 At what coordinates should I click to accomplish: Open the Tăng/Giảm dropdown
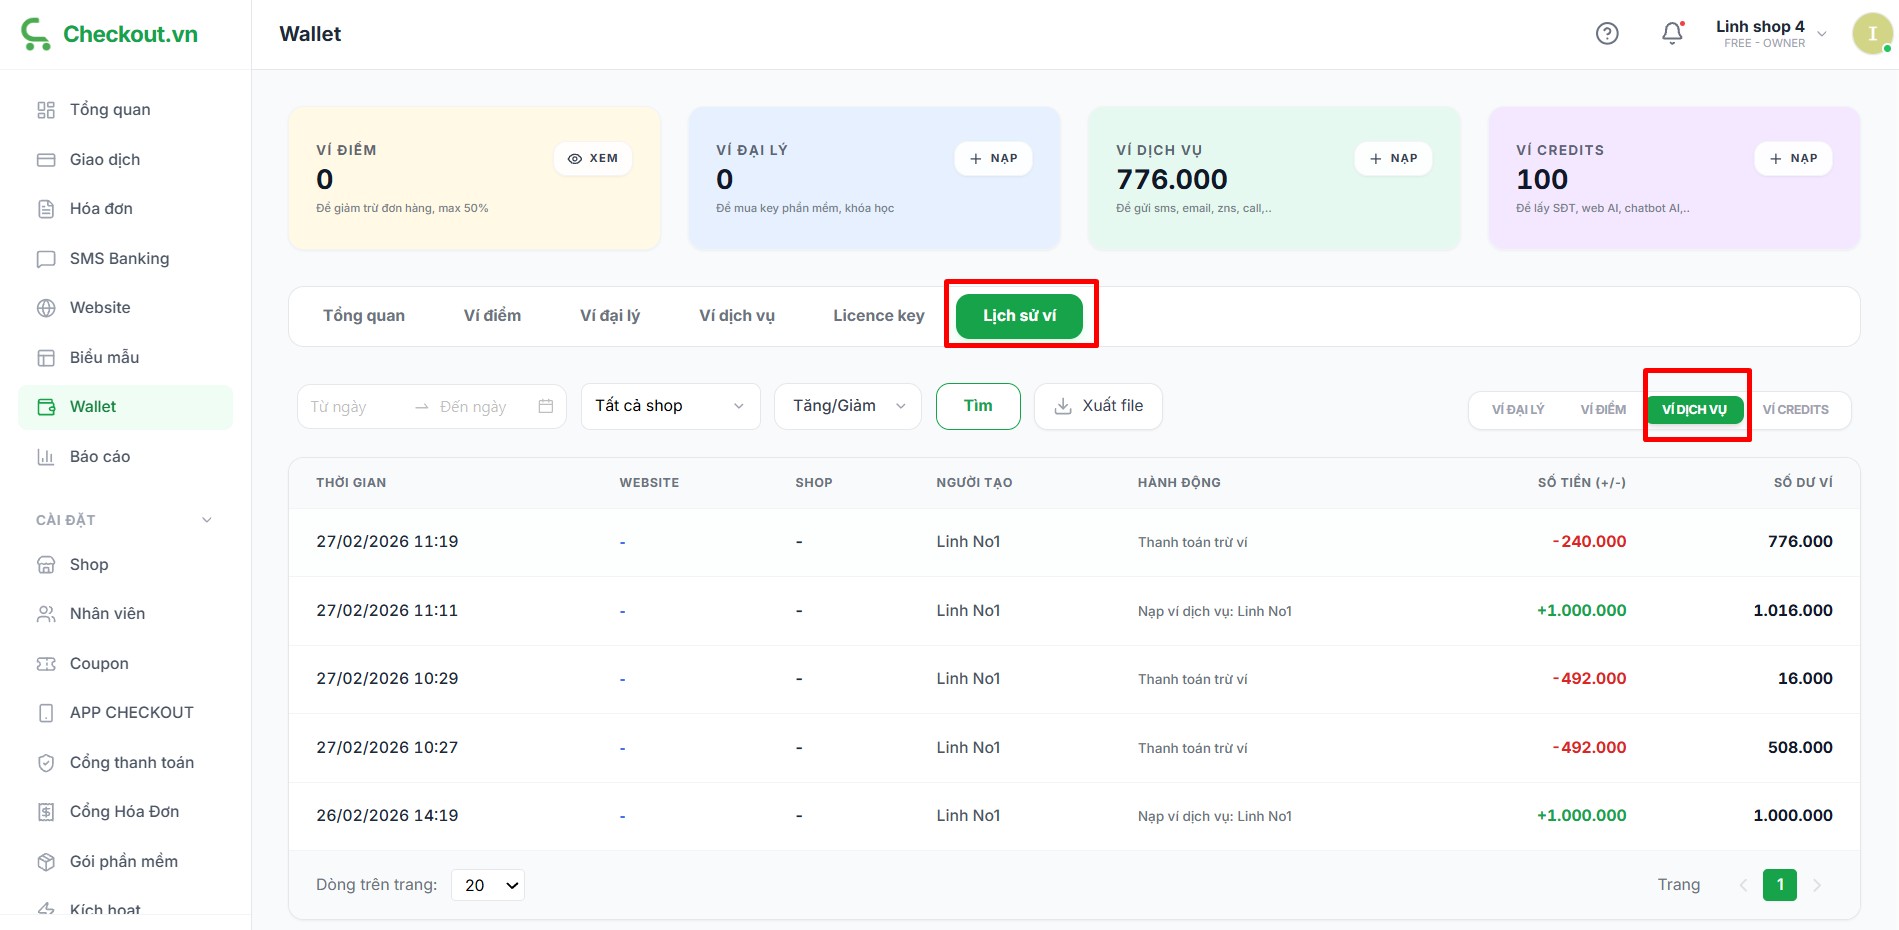[x=848, y=406]
